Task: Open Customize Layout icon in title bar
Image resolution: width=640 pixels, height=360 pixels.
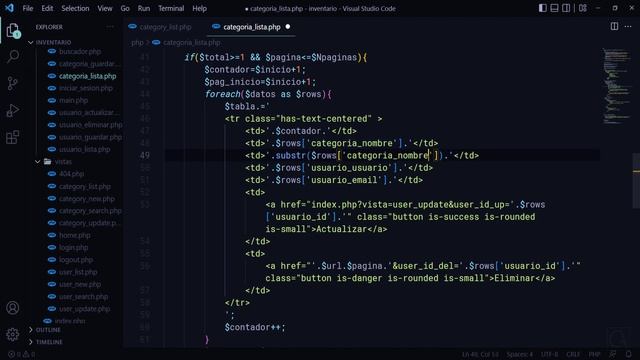Action: (x=583, y=8)
